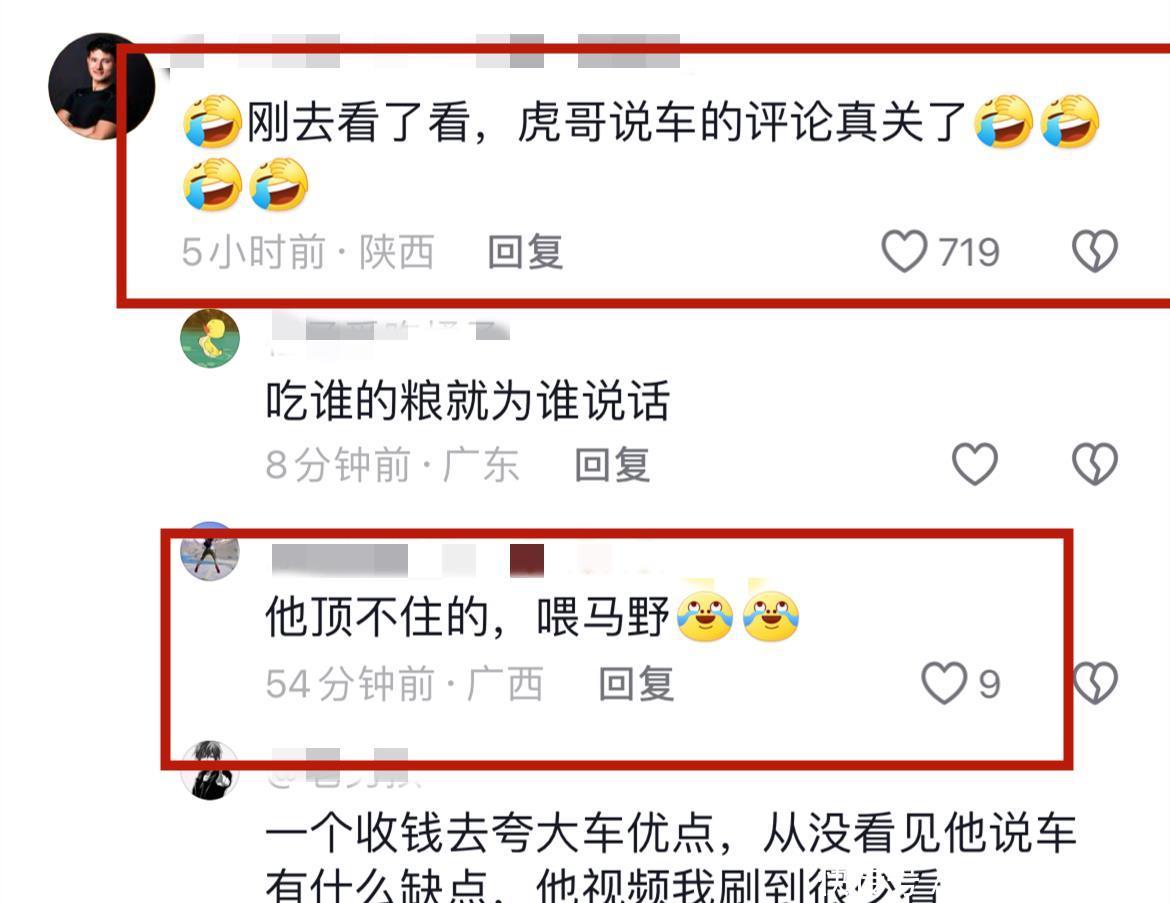Open the skater avatar profile
This screenshot has height=903, width=1170.
pyautogui.click(x=210, y=552)
